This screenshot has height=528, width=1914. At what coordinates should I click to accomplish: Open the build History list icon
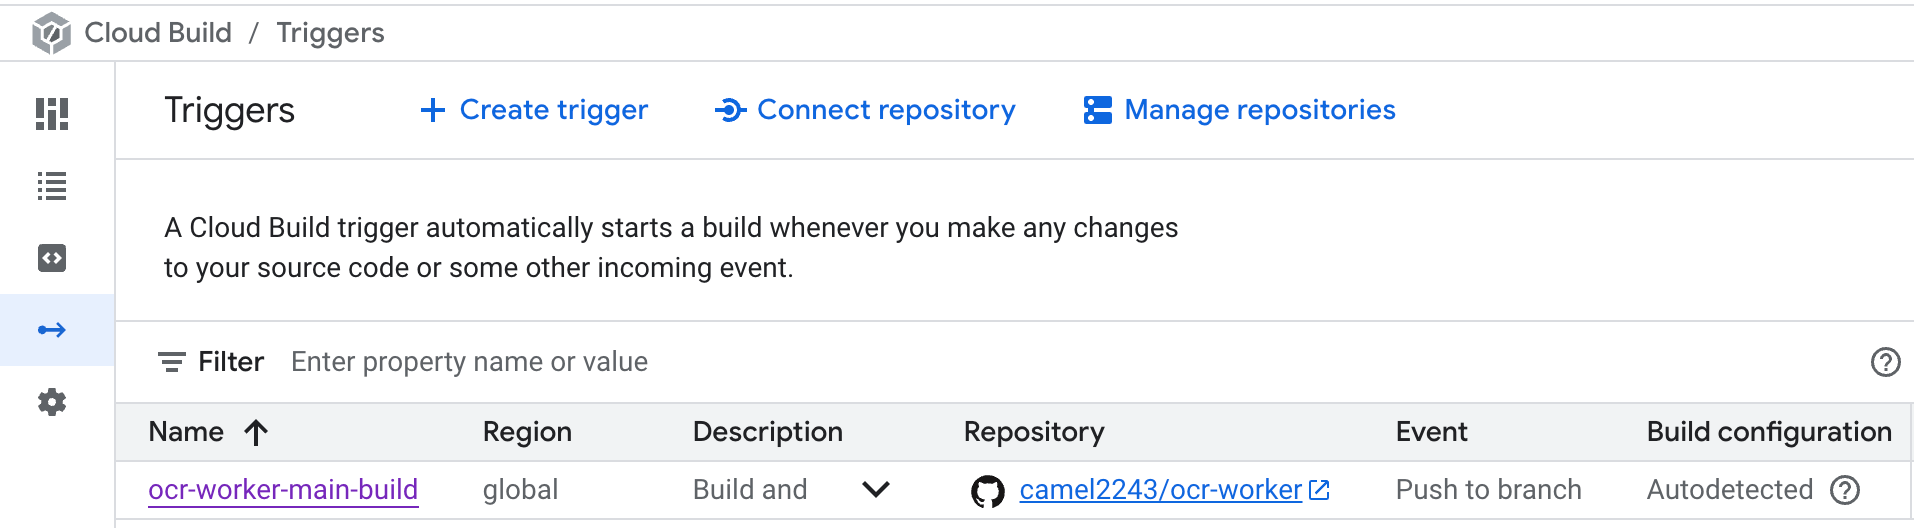pyautogui.click(x=52, y=186)
